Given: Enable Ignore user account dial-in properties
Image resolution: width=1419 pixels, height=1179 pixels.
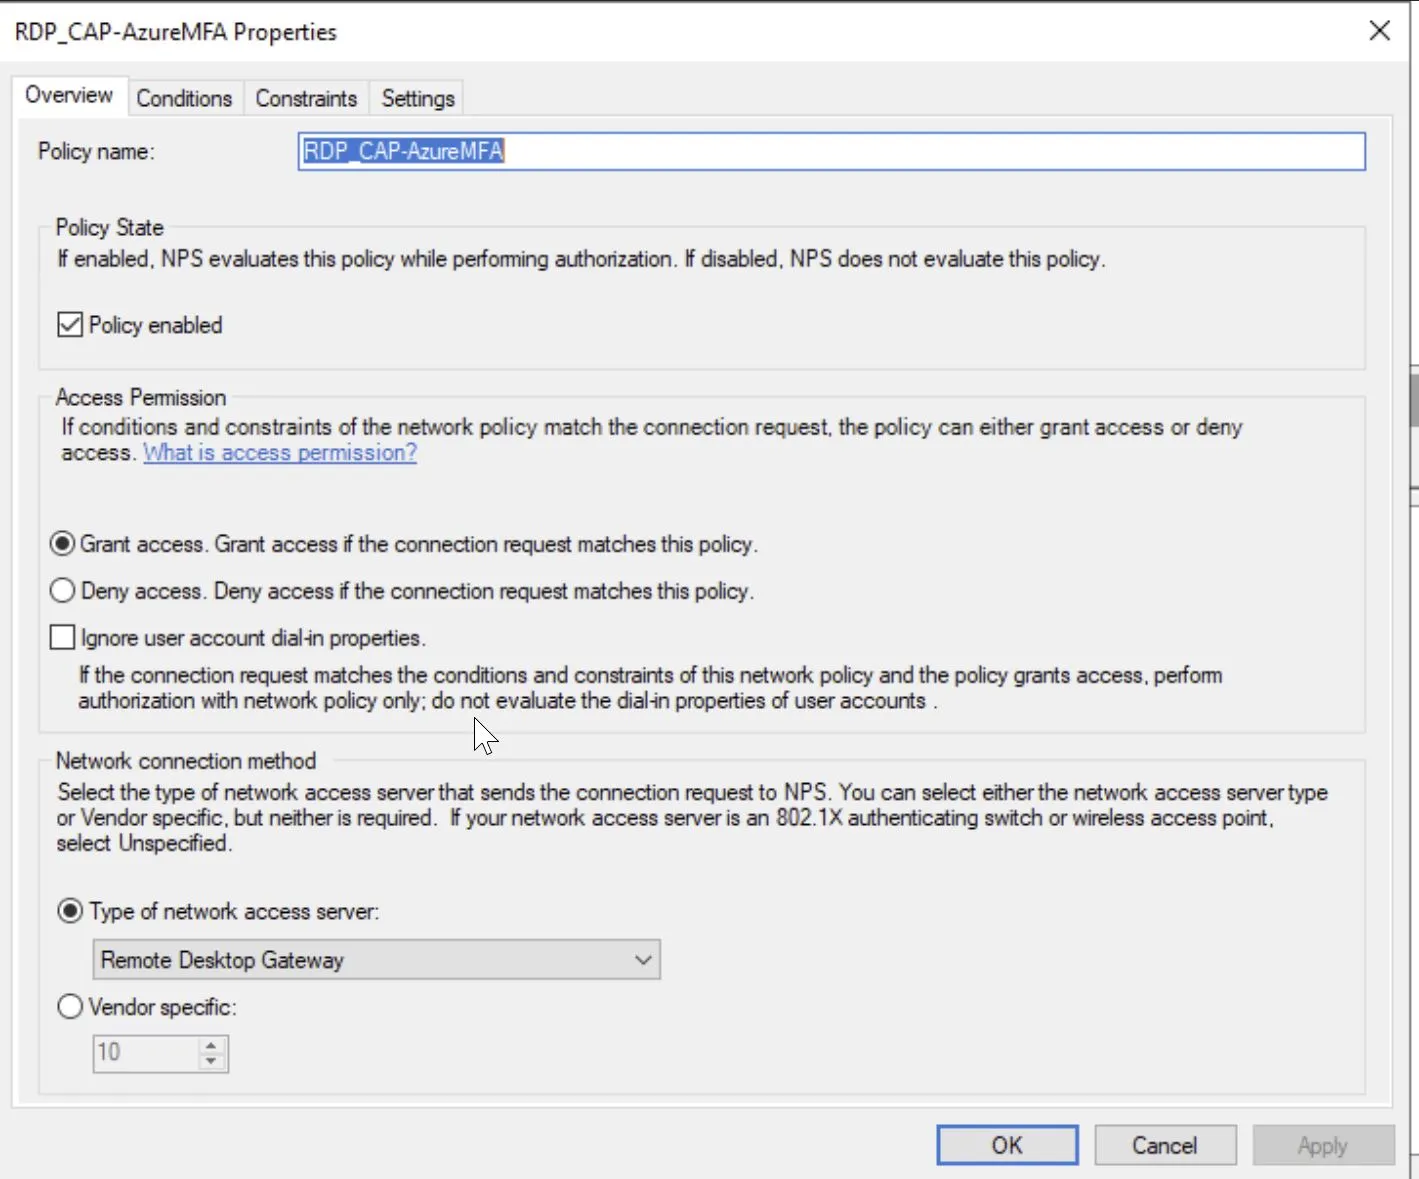Looking at the screenshot, I should click(63, 637).
